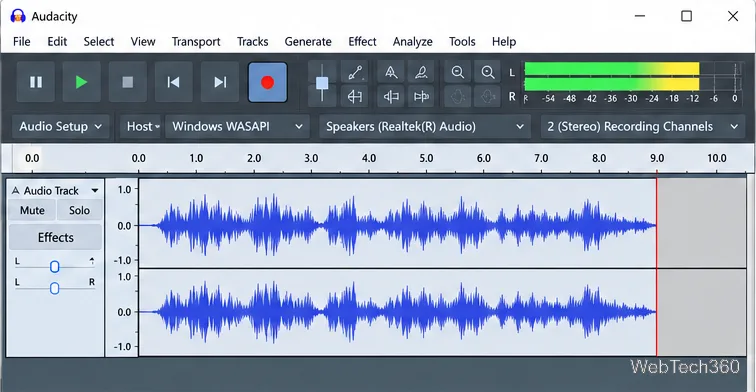Open the Analyze menu
The height and width of the screenshot is (392, 756).
tap(412, 42)
